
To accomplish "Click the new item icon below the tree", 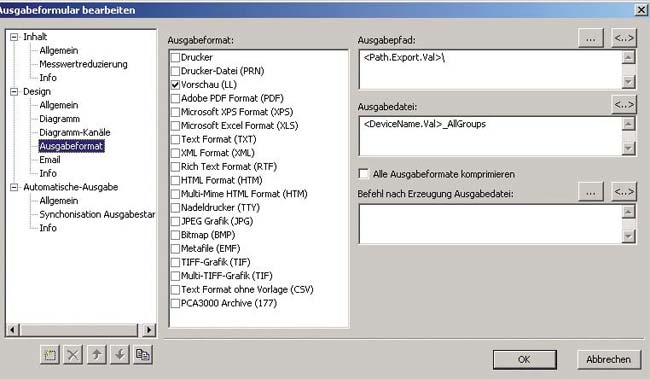I will (50, 355).
